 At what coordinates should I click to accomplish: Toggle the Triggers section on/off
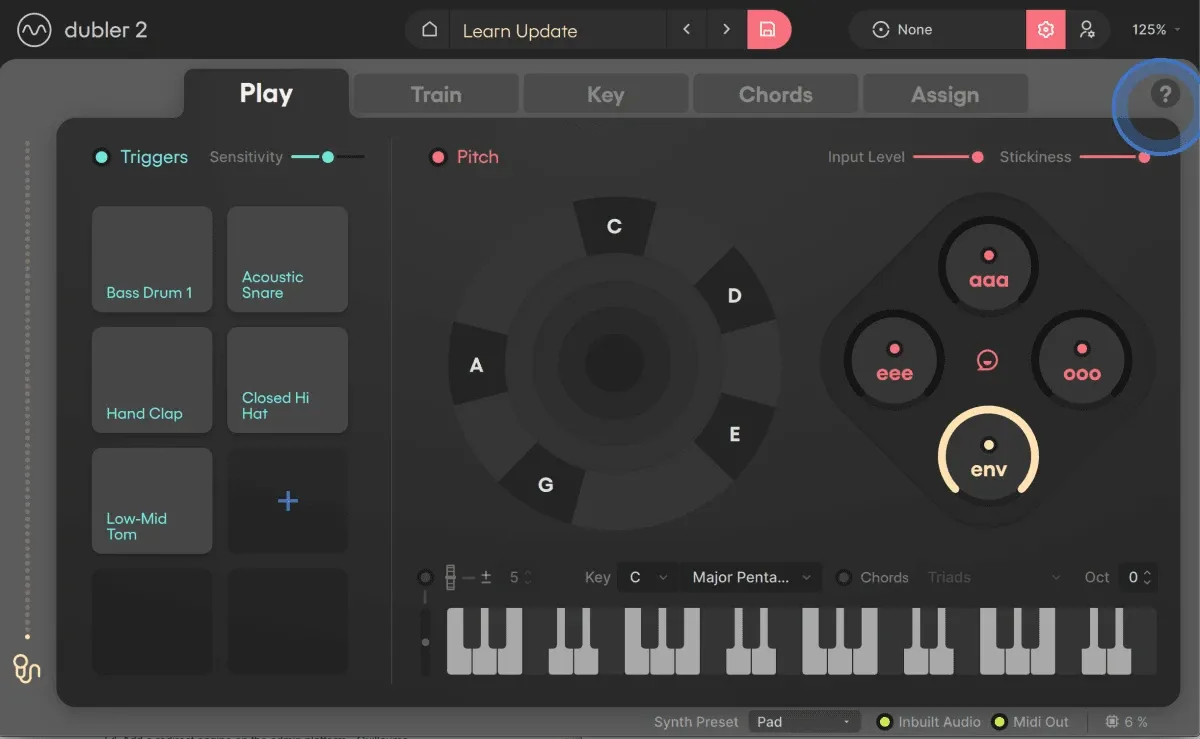101,157
